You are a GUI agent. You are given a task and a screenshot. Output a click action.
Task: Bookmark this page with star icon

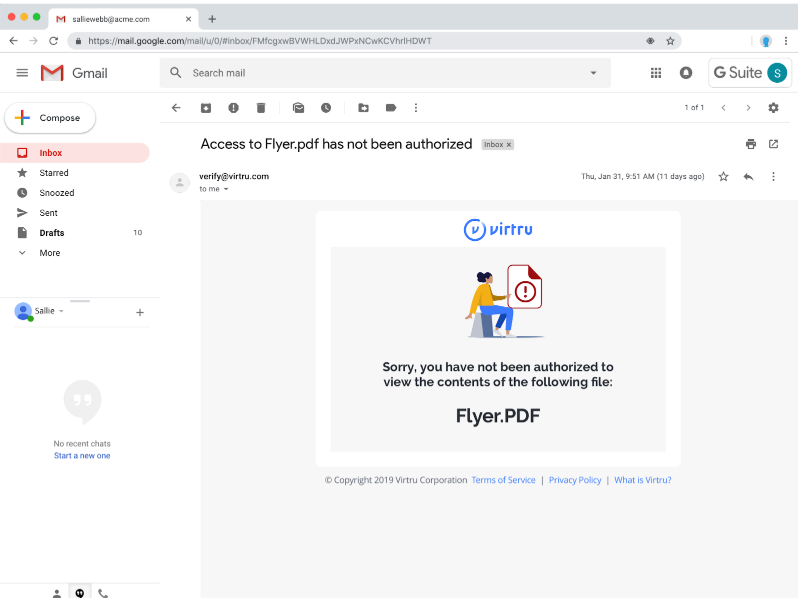[670, 41]
